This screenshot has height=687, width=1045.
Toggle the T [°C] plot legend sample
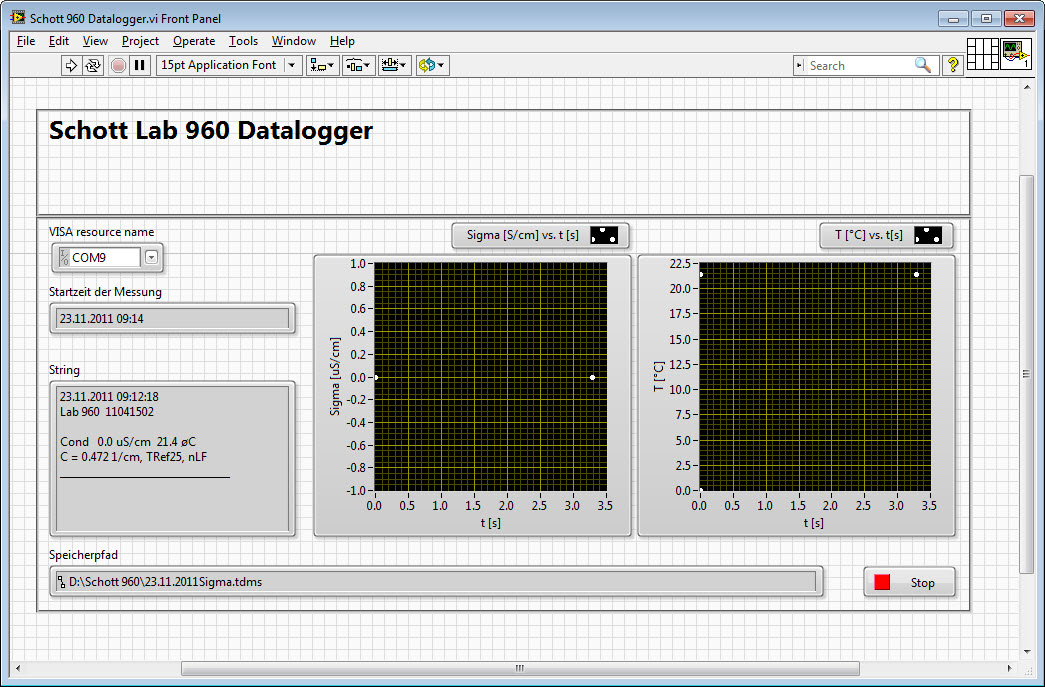[928, 236]
